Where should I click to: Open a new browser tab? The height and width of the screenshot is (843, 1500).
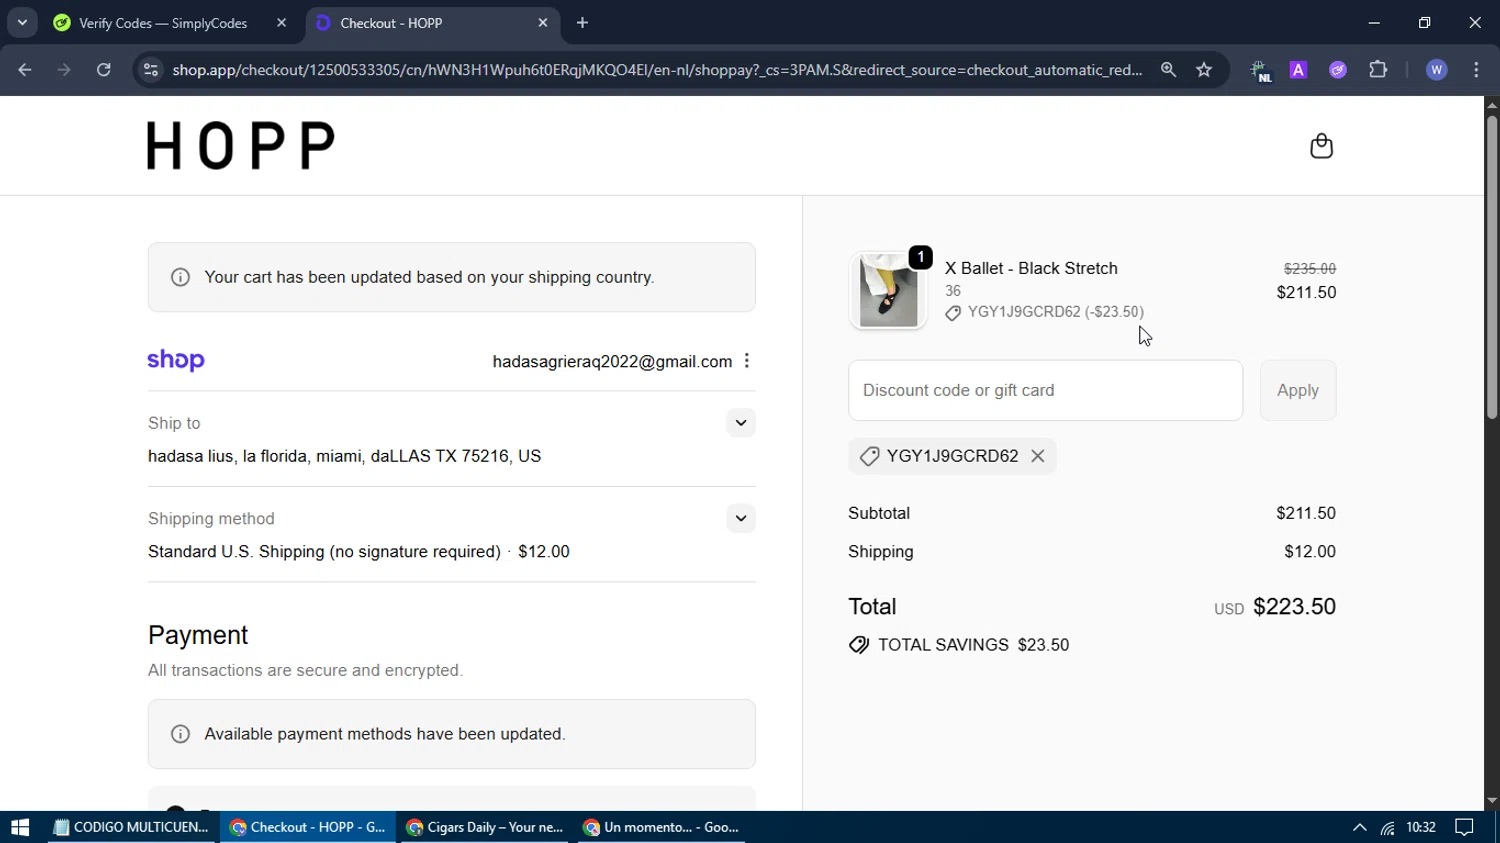583,23
